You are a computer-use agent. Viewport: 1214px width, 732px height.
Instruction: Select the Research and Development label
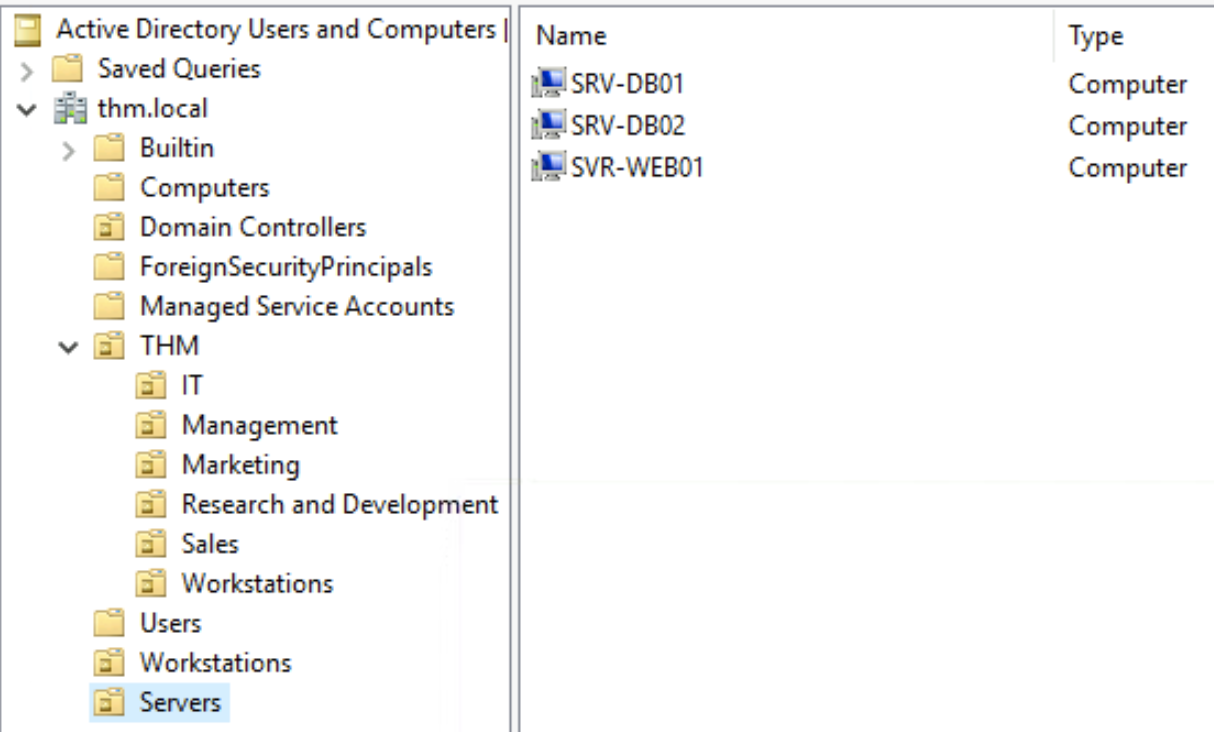pyautogui.click(x=340, y=504)
